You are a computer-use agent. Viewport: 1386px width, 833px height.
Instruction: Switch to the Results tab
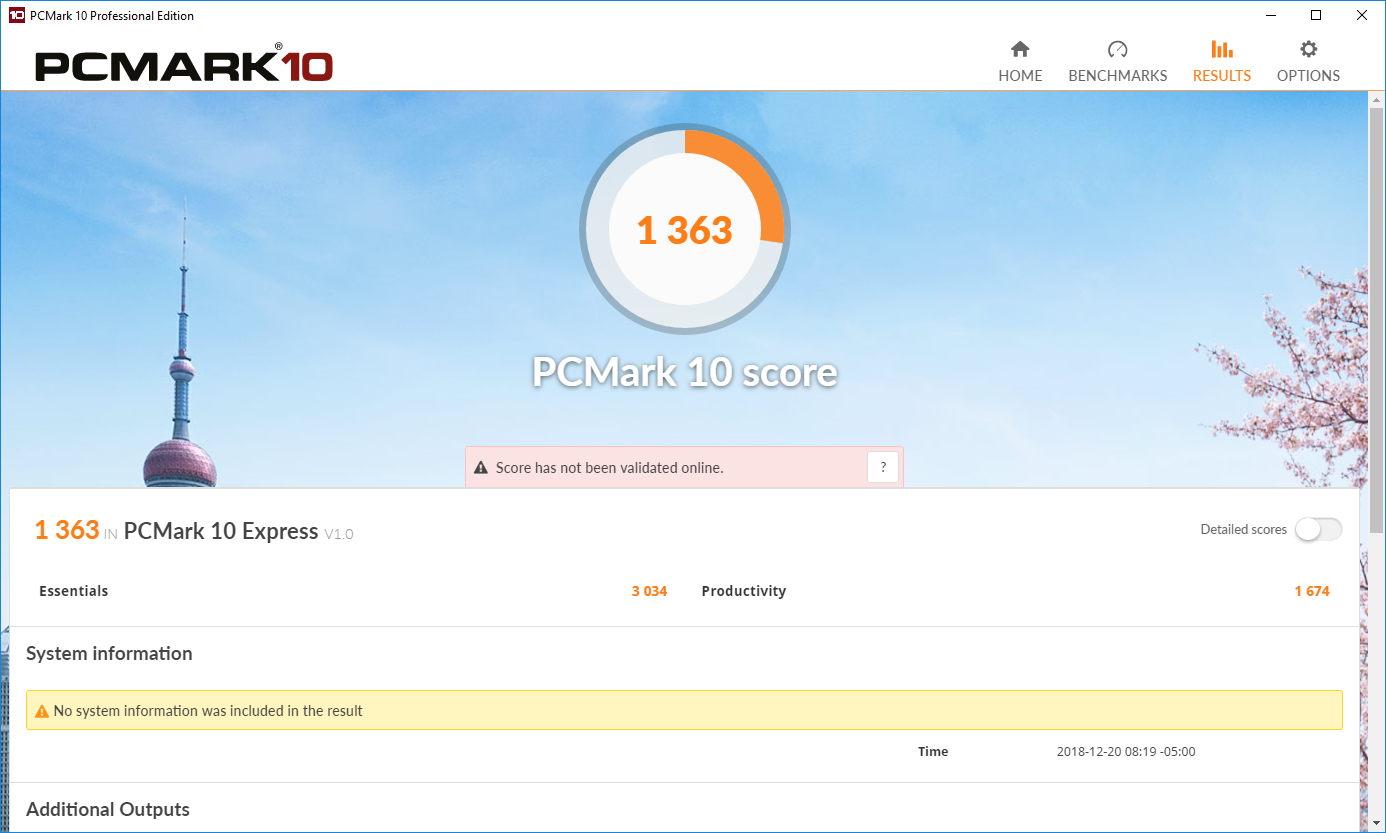coord(1222,62)
